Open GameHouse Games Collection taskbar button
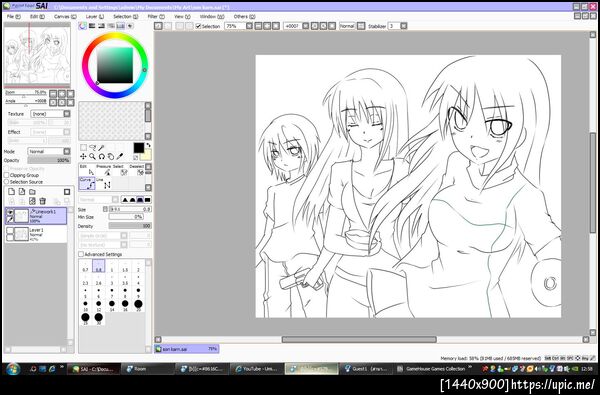600x395 pixels. (x=432, y=369)
